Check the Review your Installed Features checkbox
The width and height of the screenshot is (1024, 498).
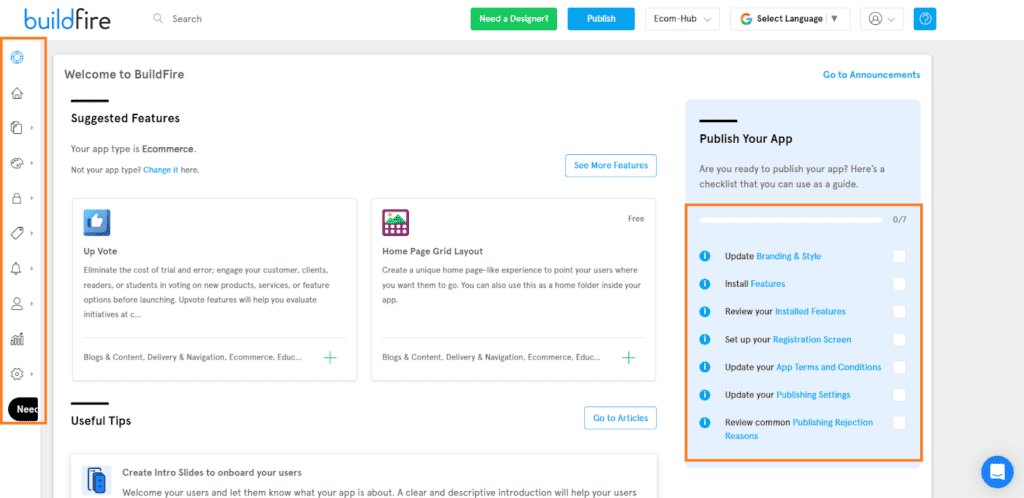(899, 311)
